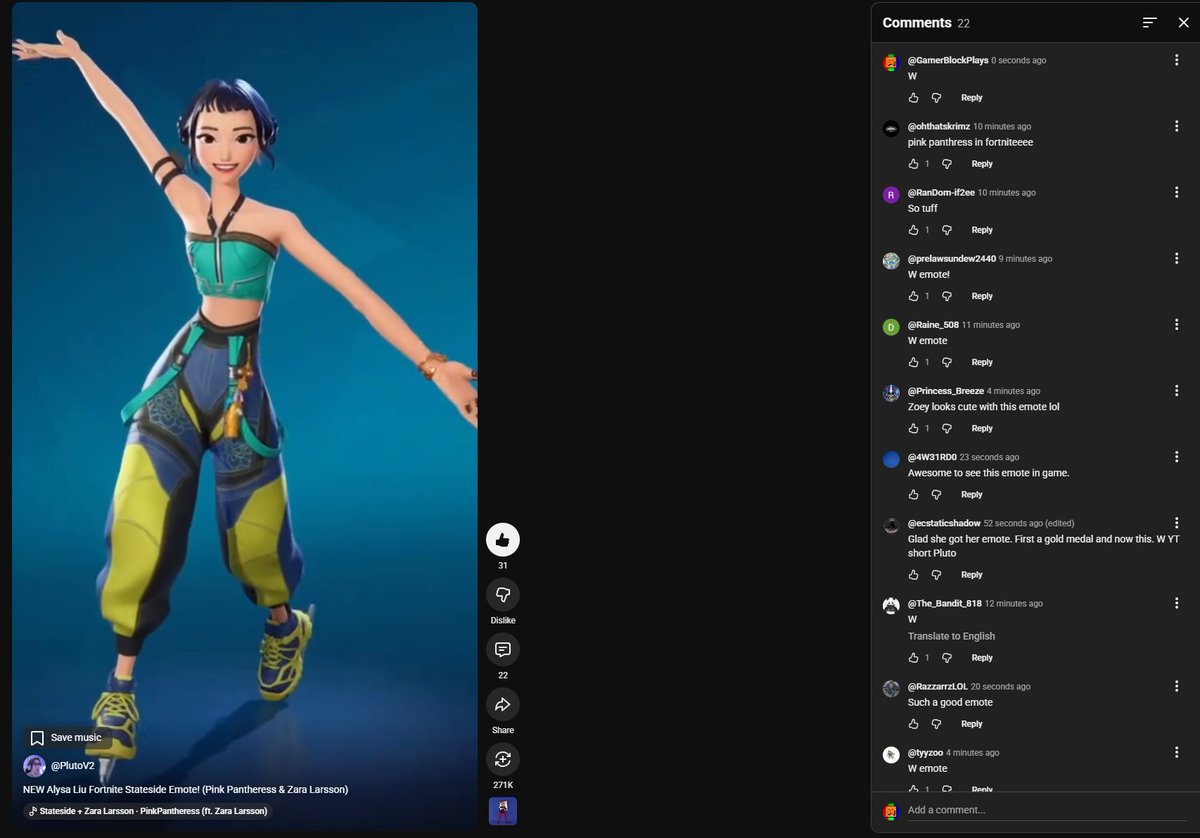Open @tyyzoo profile avatar

(891, 755)
